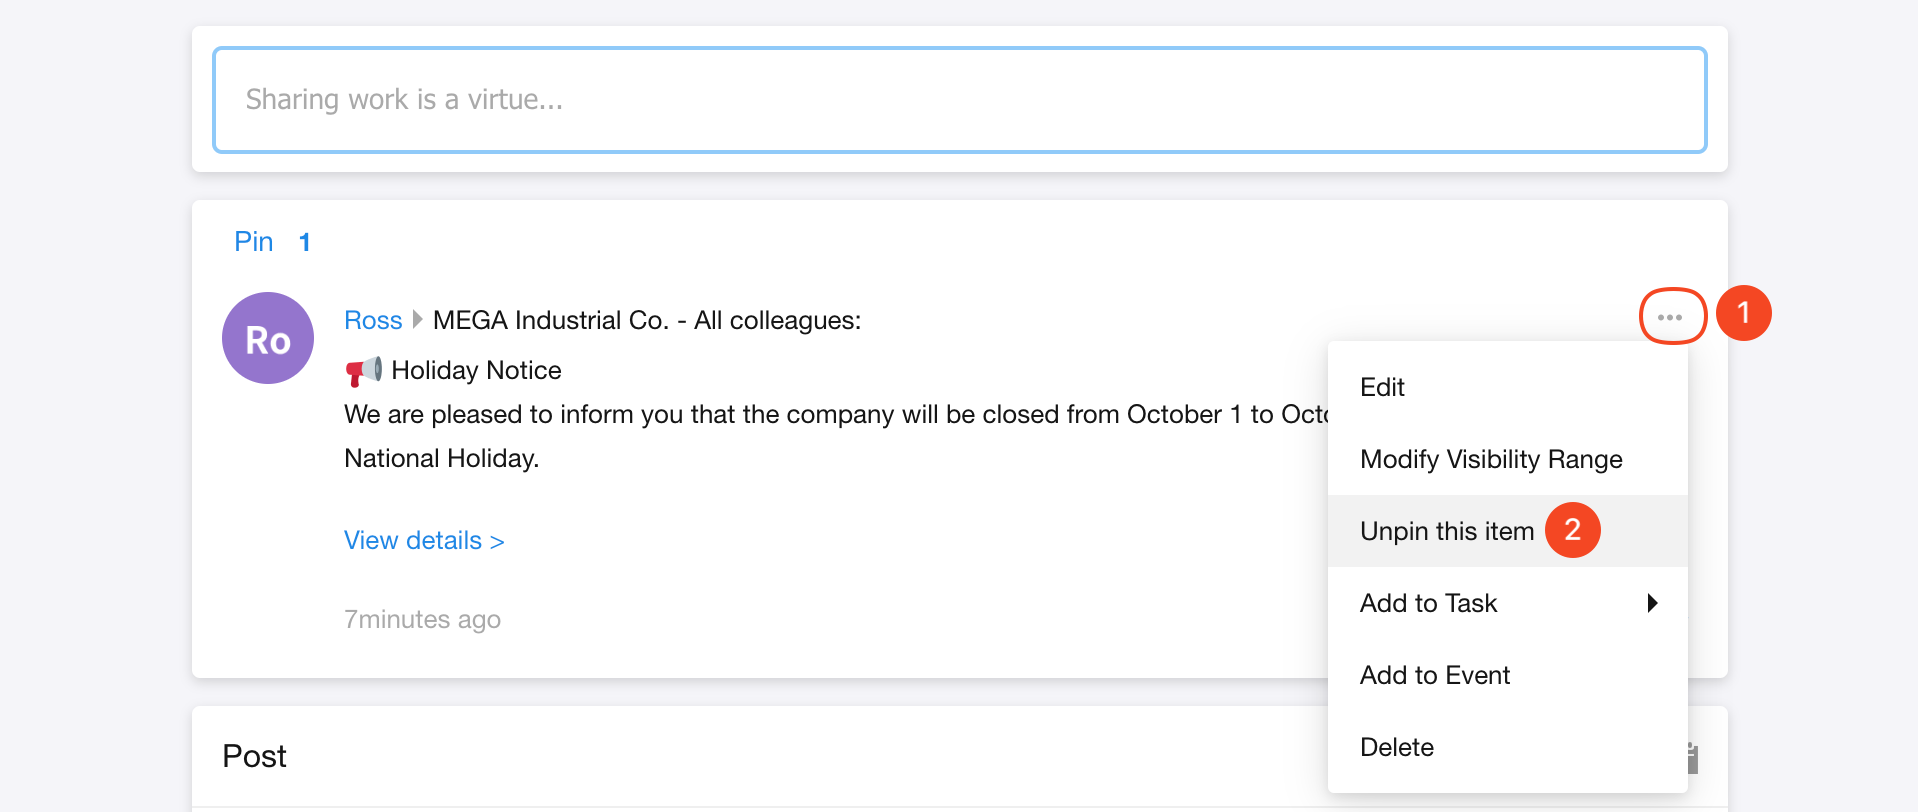Open Ross's profile name link
This screenshot has width=1918, height=812.
[x=372, y=320]
